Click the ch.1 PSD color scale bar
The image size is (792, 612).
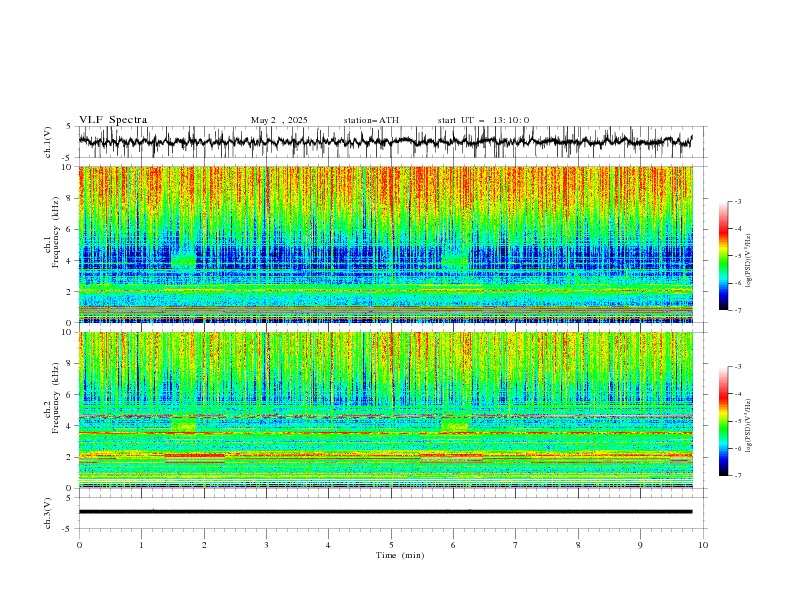tap(723, 256)
